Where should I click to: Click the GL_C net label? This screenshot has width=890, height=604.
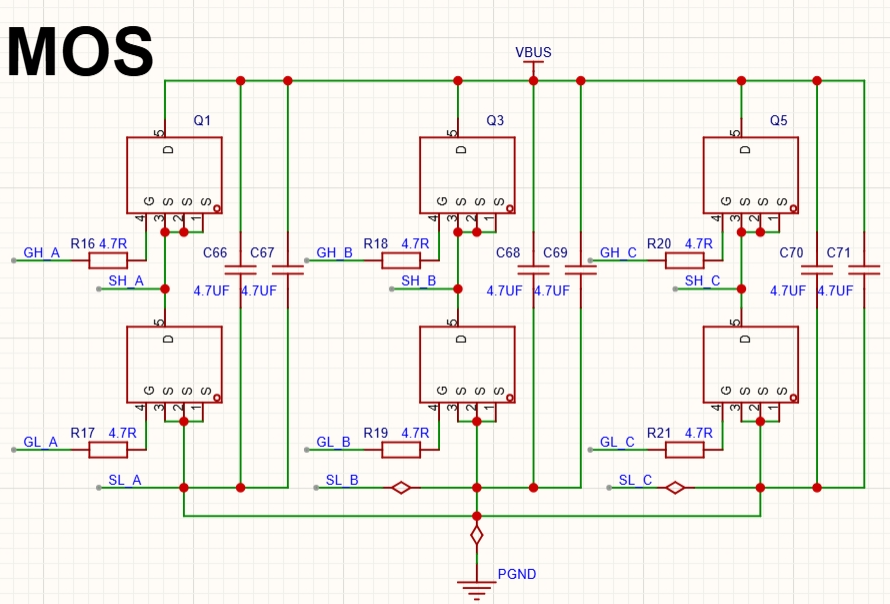617,442
